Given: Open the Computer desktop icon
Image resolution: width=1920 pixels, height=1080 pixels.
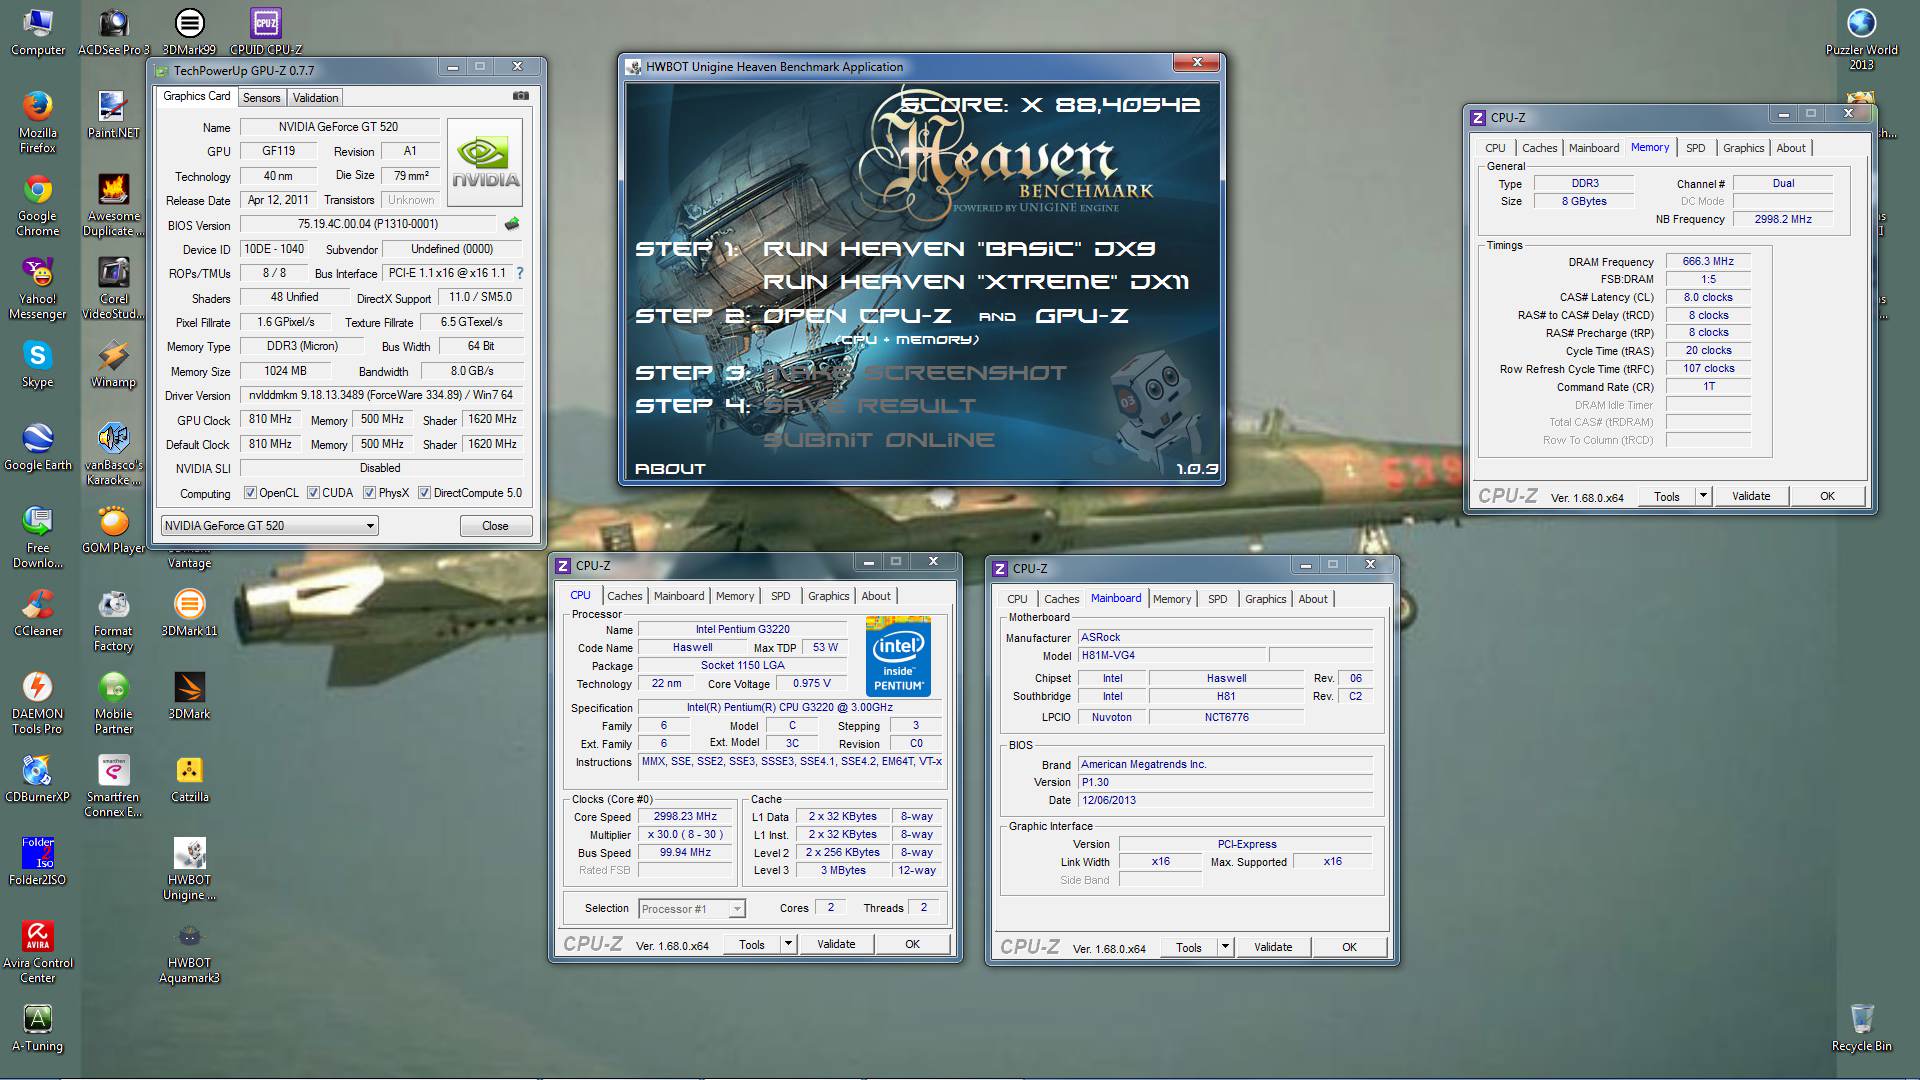Looking at the screenshot, I should [x=37, y=31].
